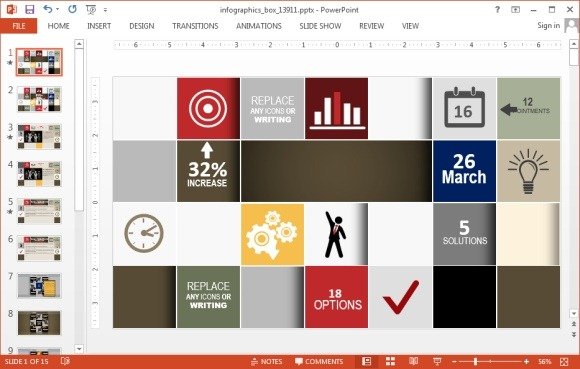The image size is (580, 369).
Task: Click the Save icon in quick access toolbar
Action: tap(29, 10)
